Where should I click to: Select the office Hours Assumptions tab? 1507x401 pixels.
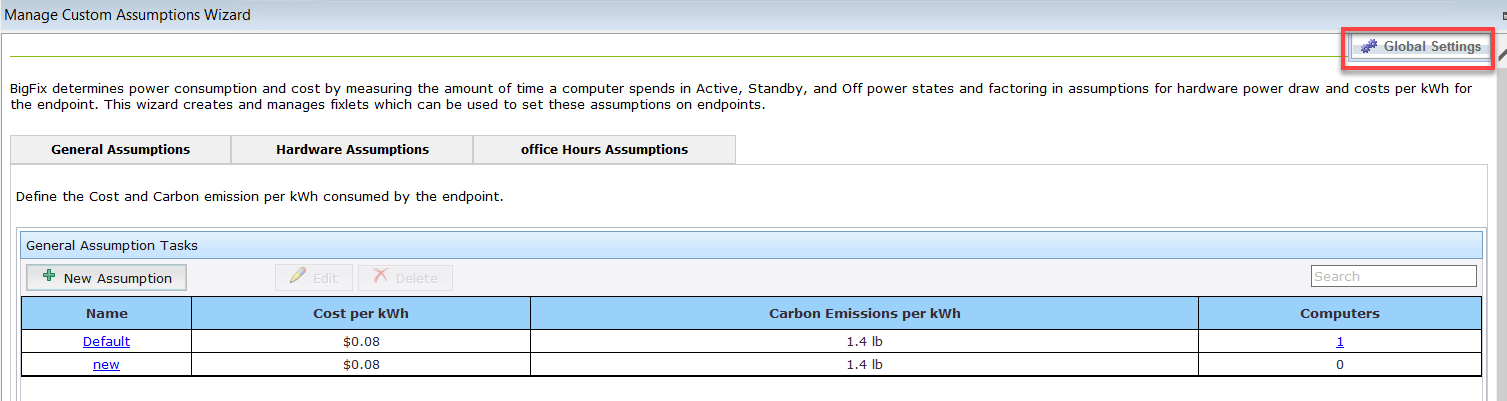coord(604,150)
